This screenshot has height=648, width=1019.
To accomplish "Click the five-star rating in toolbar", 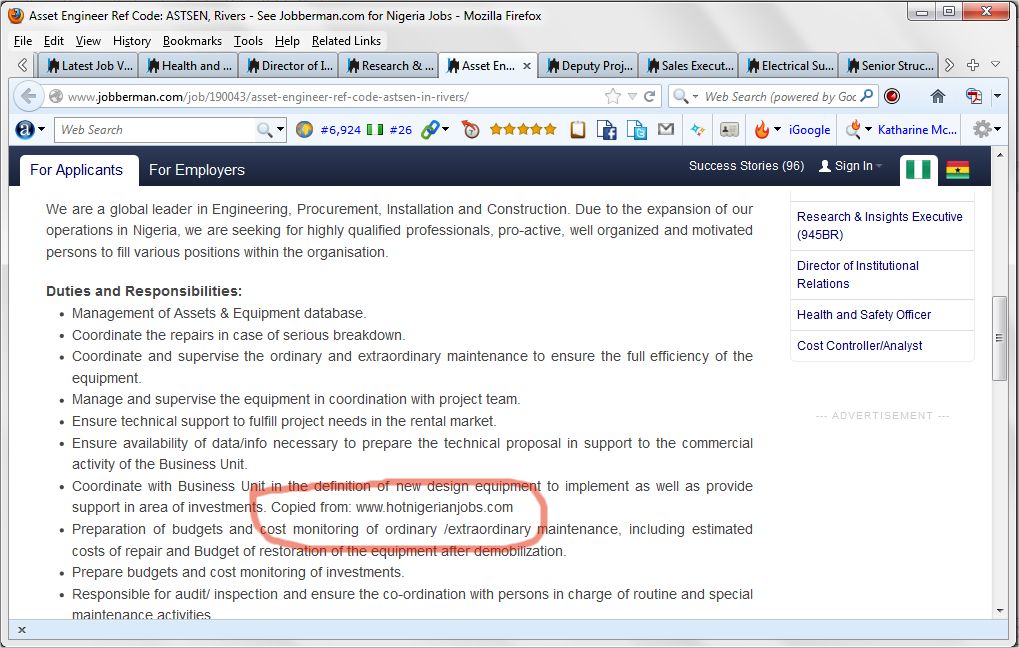I will (523, 129).
